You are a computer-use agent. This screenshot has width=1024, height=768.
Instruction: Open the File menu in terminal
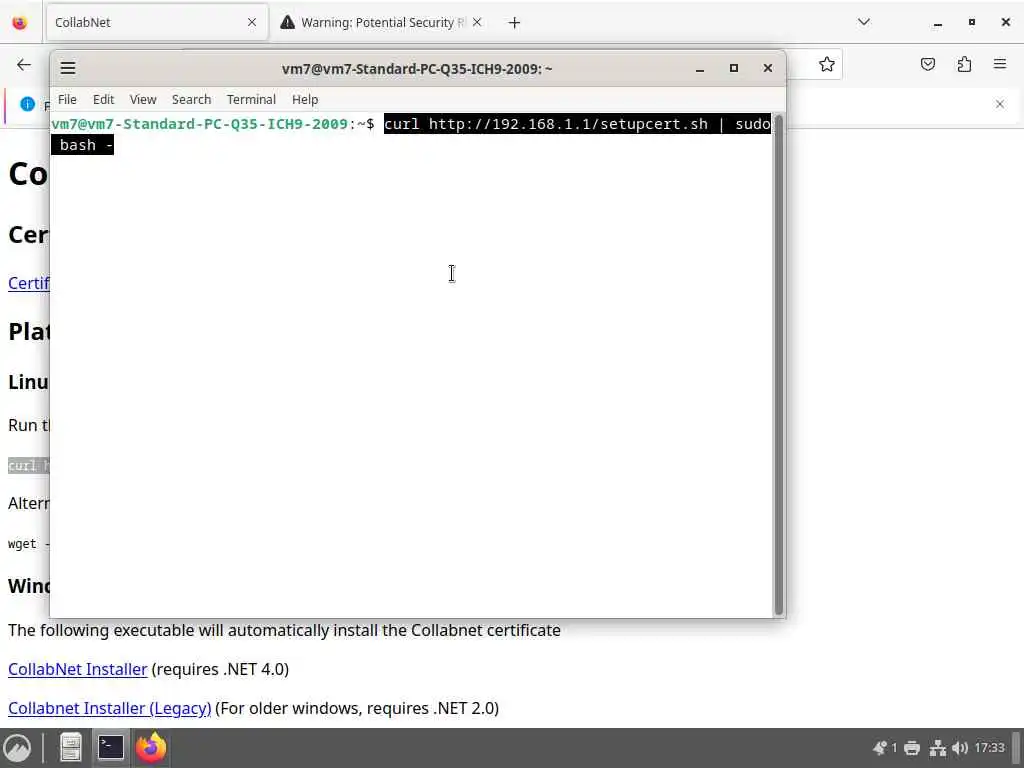click(x=67, y=99)
